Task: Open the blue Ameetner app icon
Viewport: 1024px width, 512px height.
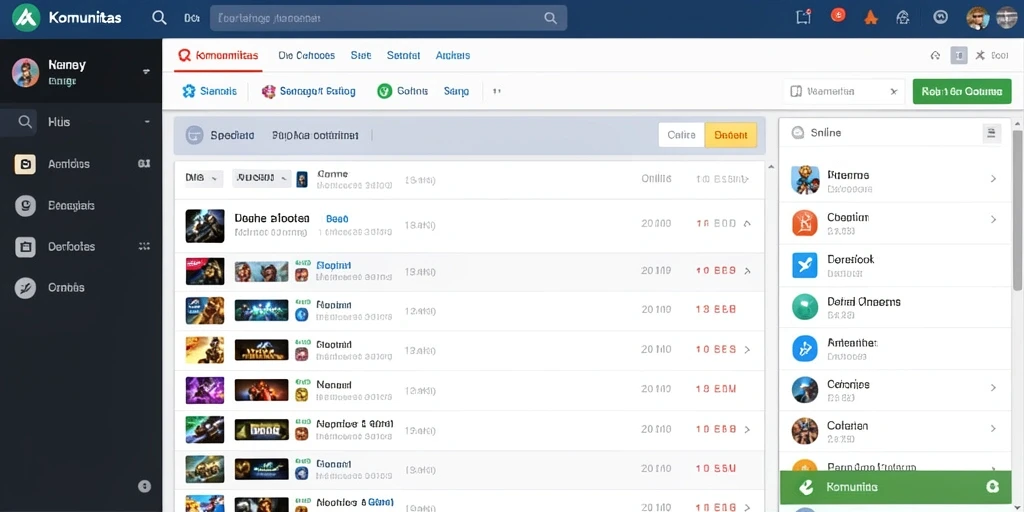Action: pyautogui.click(x=805, y=348)
